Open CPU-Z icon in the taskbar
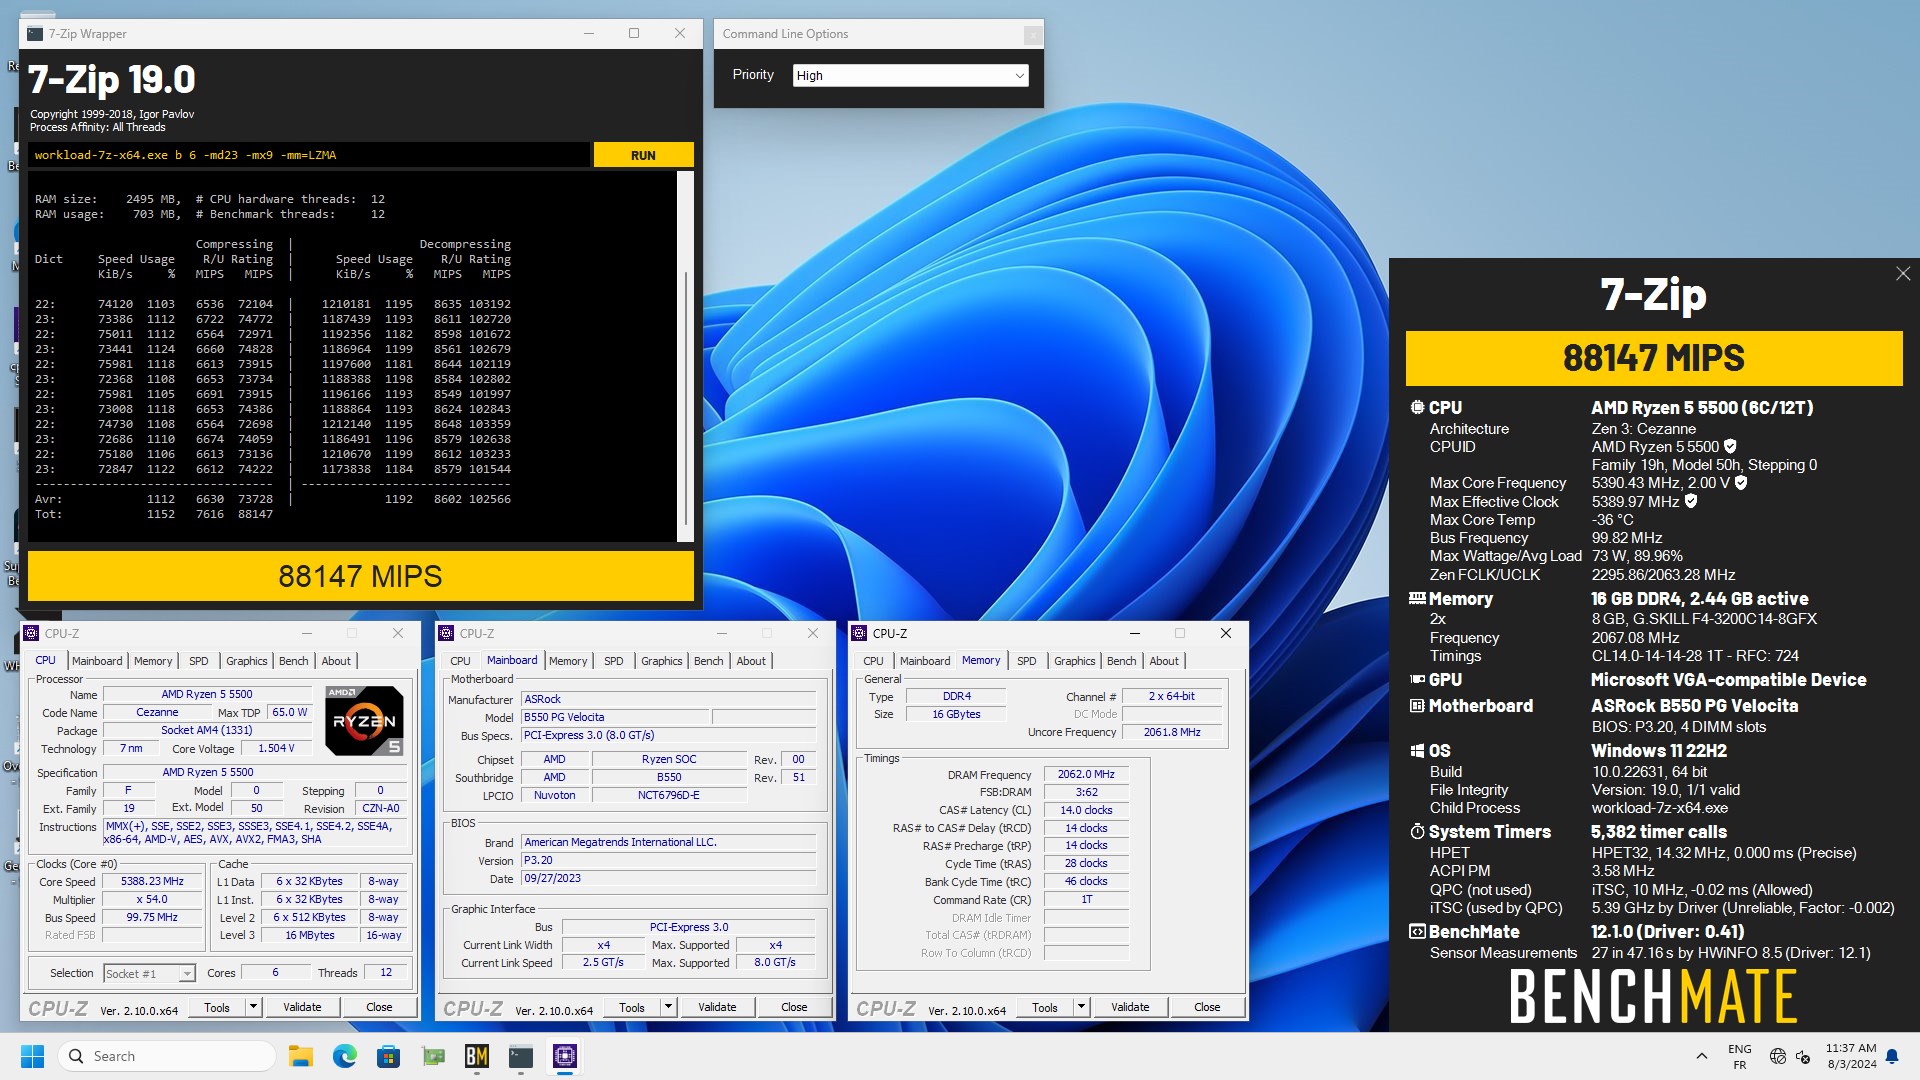 click(x=565, y=1056)
